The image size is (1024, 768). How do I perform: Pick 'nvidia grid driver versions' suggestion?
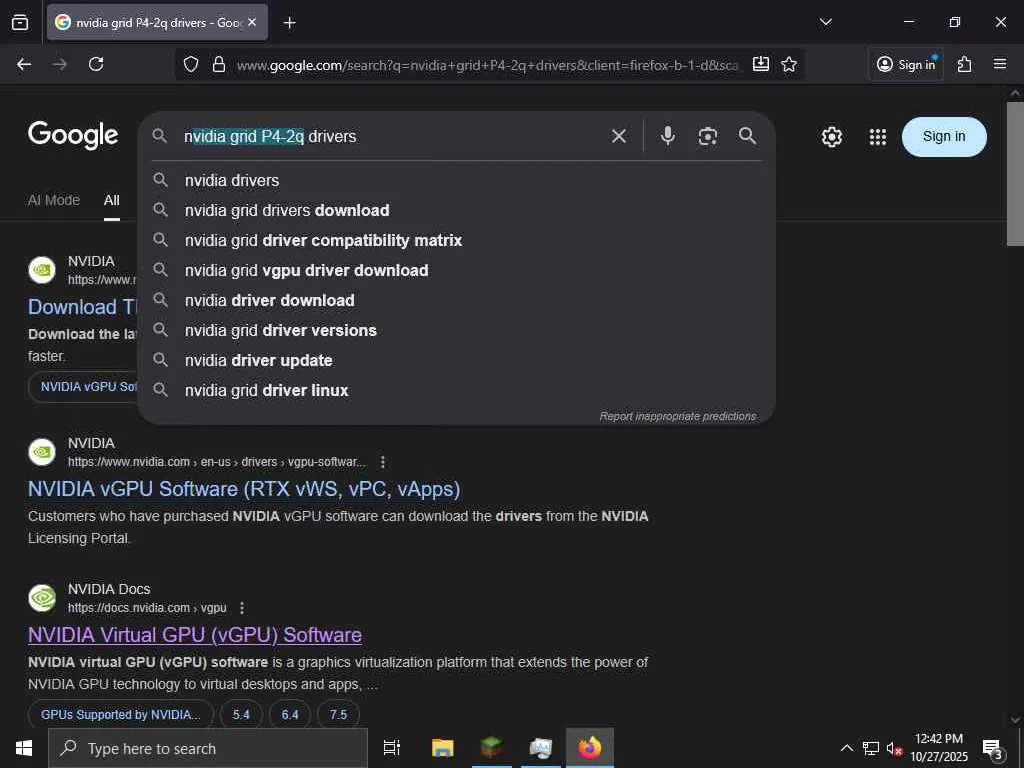pos(456,330)
